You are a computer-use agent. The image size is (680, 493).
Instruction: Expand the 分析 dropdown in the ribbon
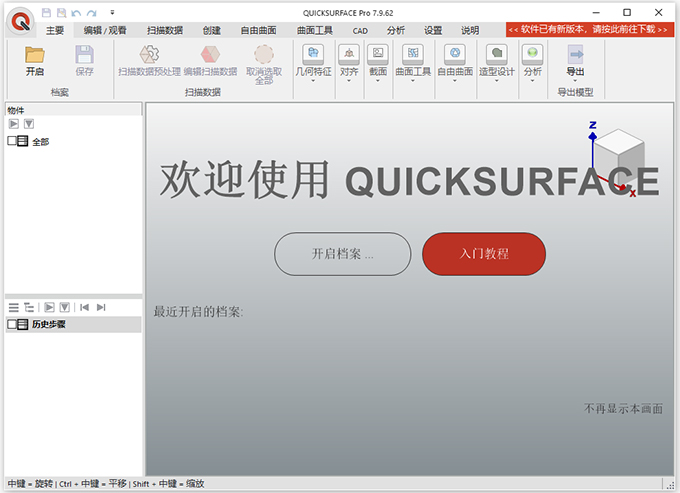[x=532, y=81]
